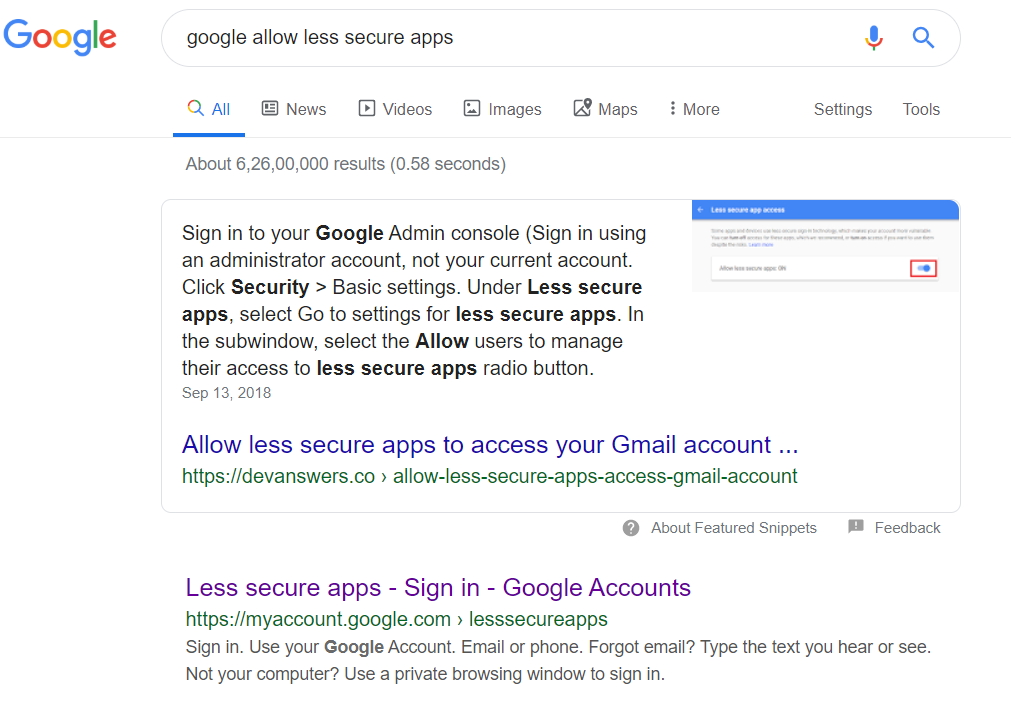
Task: Click the myaccount.google.com green URL
Action: [x=396, y=619]
